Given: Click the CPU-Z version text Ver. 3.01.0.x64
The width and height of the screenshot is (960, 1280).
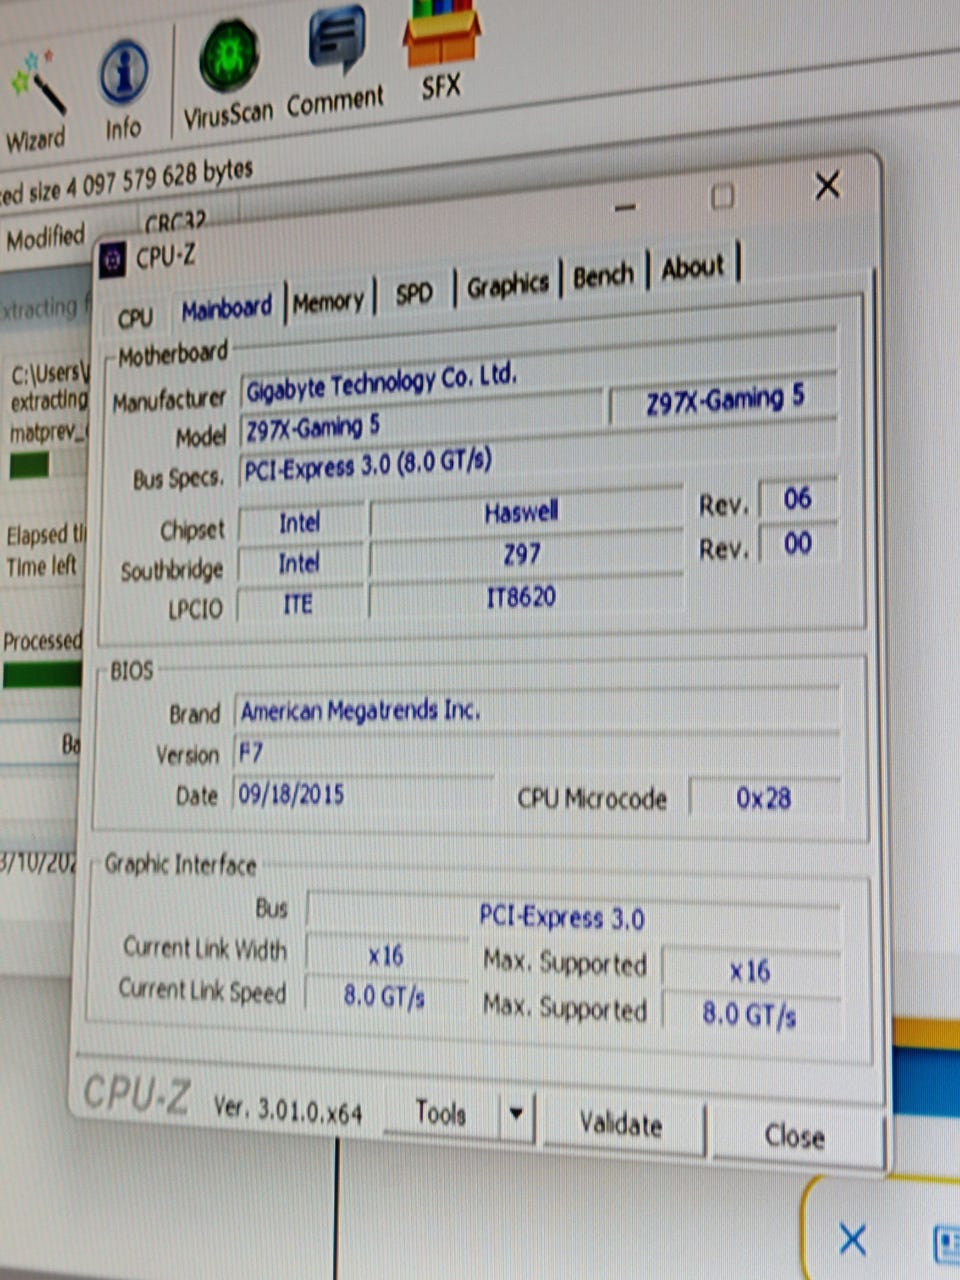Looking at the screenshot, I should pyautogui.click(x=288, y=1108).
